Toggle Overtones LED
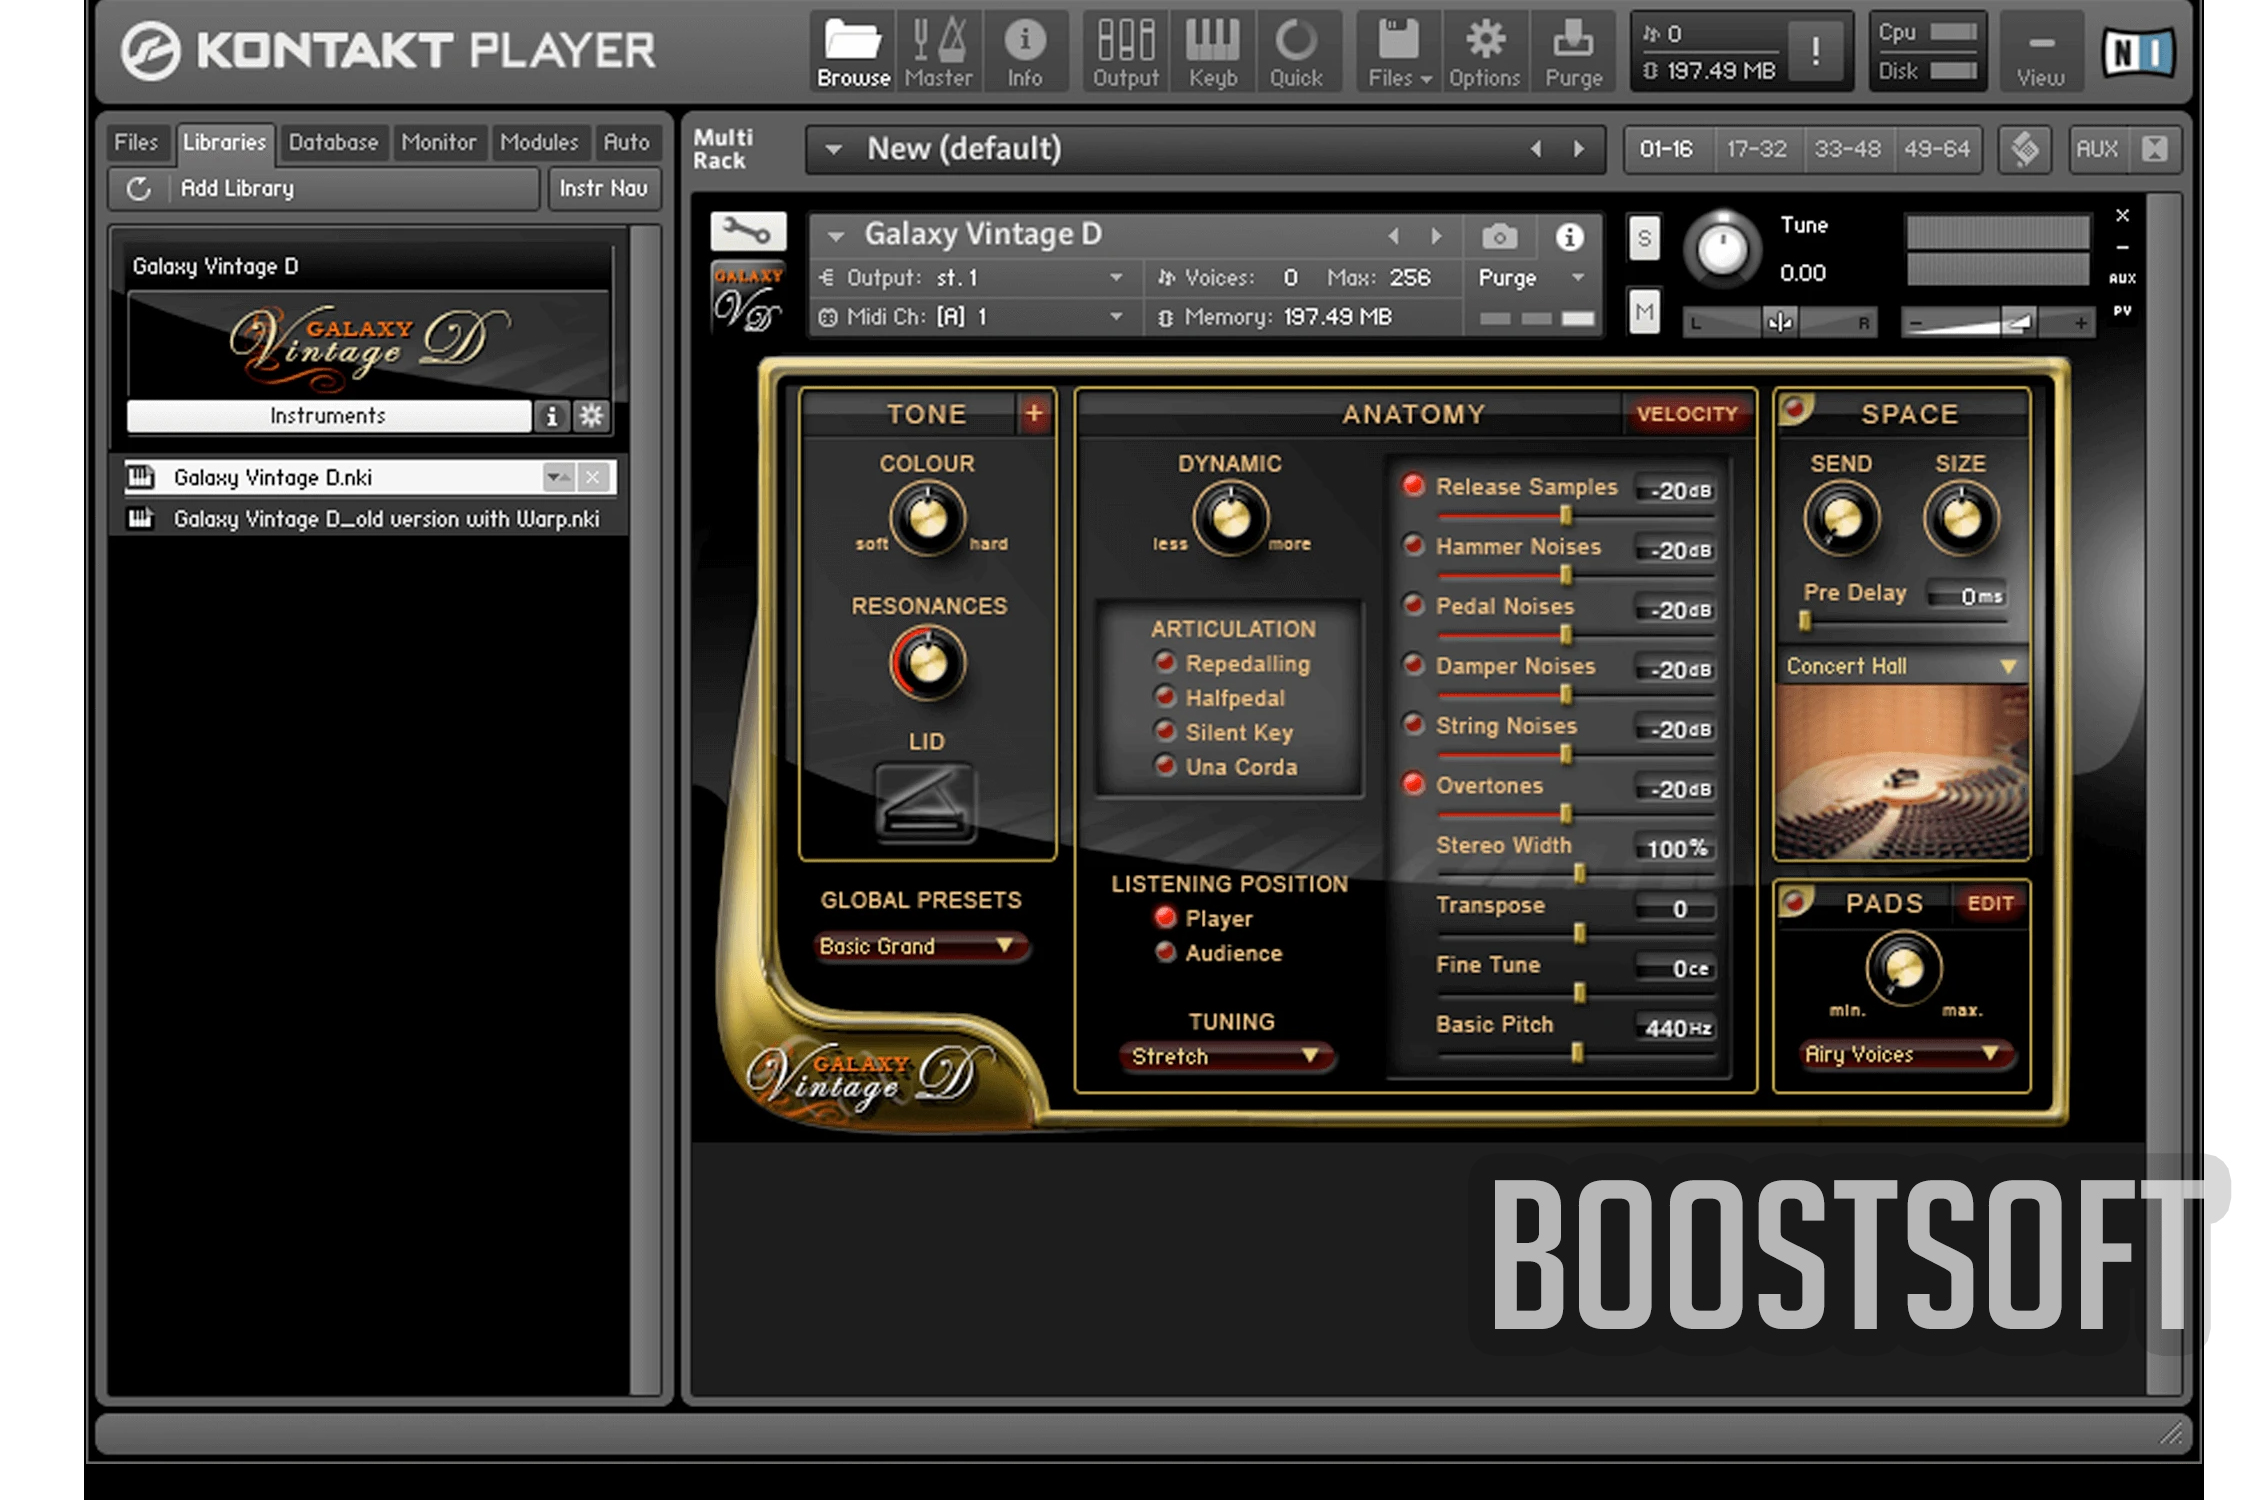Viewport: 2250px width, 1500px height. [x=1413, y=784]
